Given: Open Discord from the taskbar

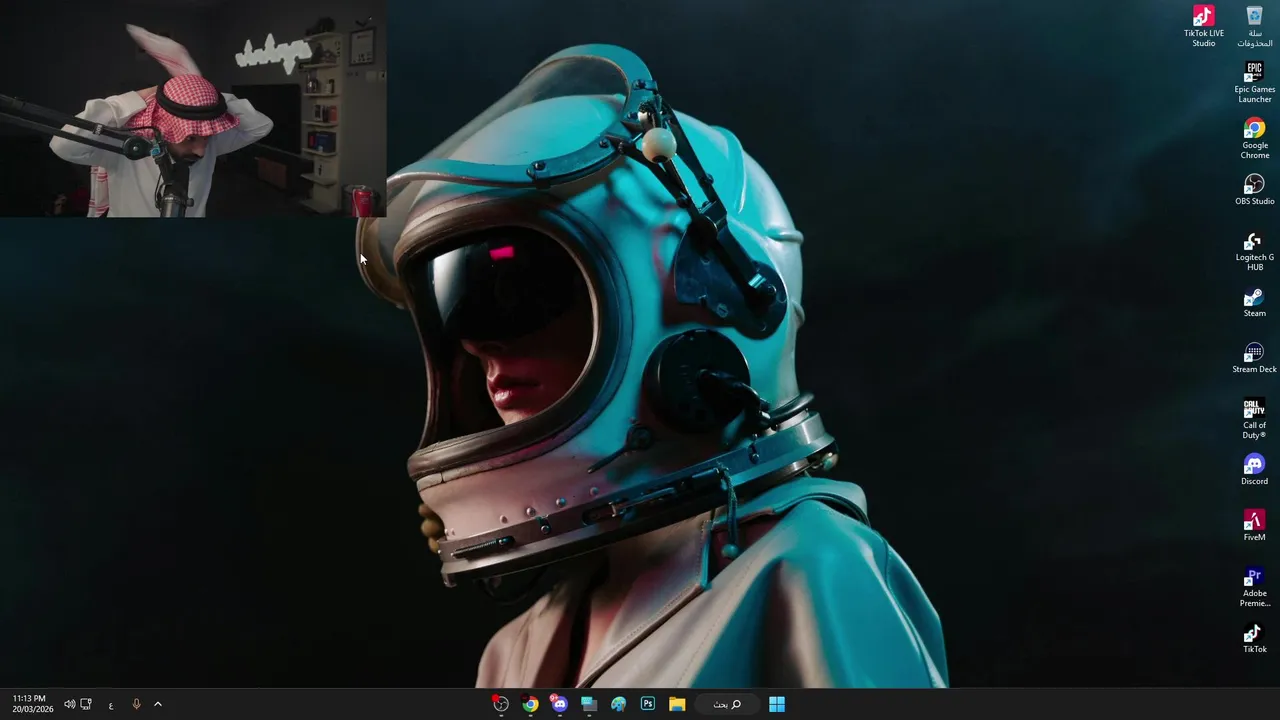Looking at the screenshot, I should click(559, 704).
